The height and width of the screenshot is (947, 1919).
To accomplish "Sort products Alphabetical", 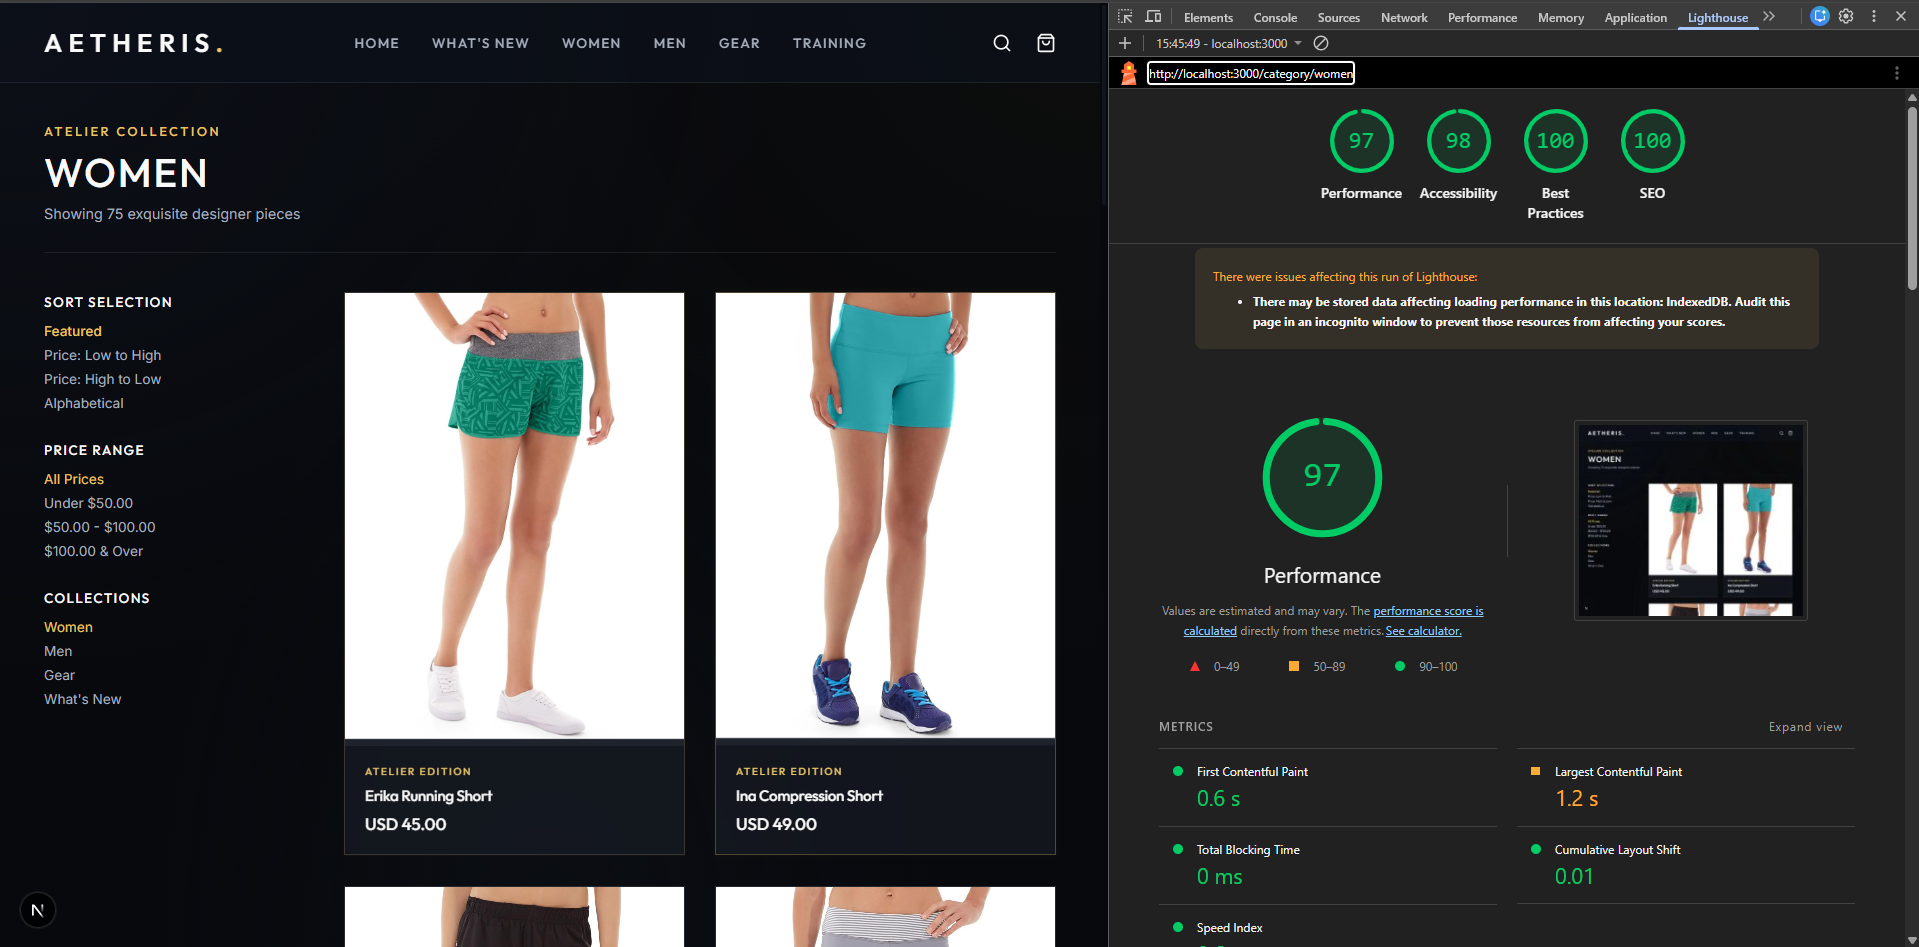I will 84,403.
